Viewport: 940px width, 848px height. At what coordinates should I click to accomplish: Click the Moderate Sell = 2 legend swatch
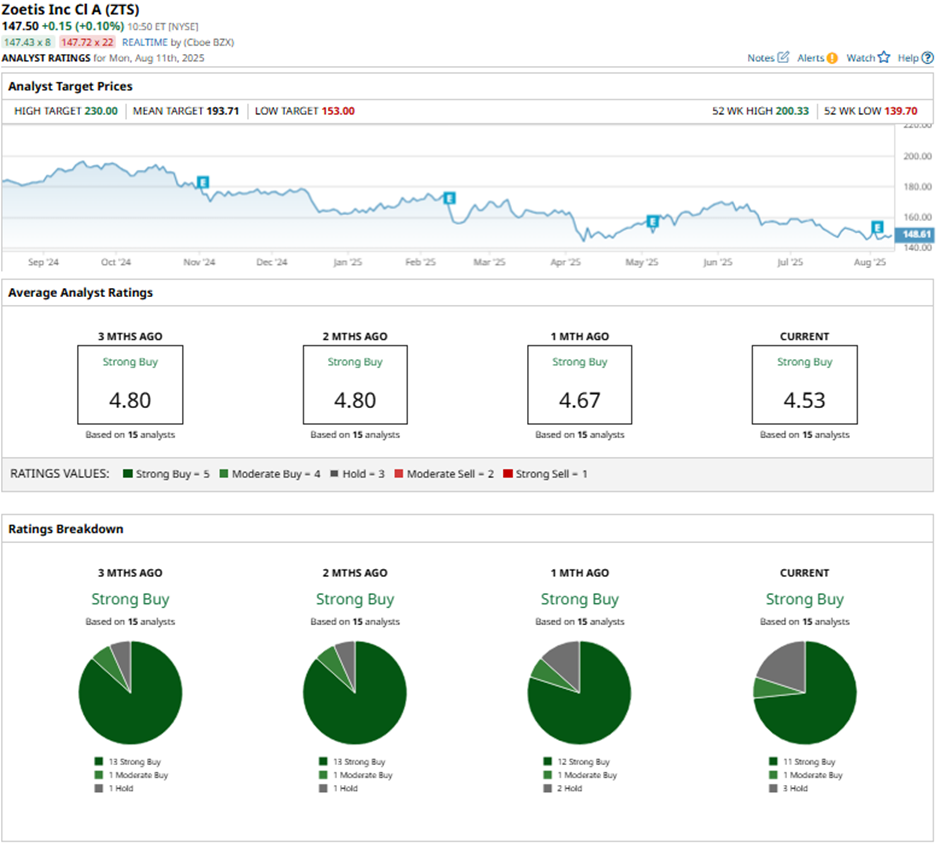399,473
